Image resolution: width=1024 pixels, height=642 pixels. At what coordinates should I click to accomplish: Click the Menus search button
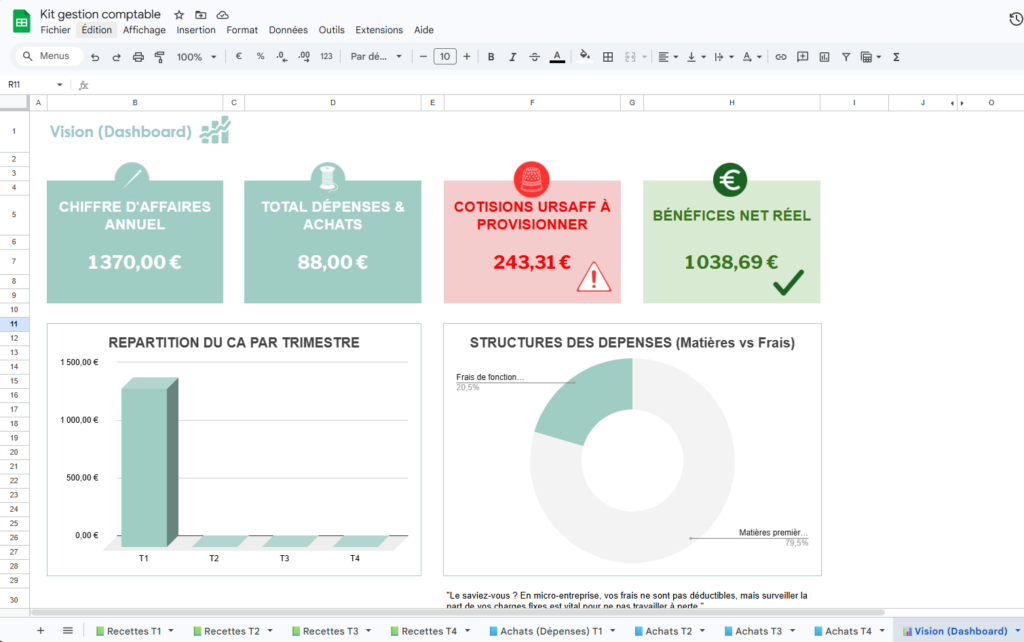click(46, 56)
